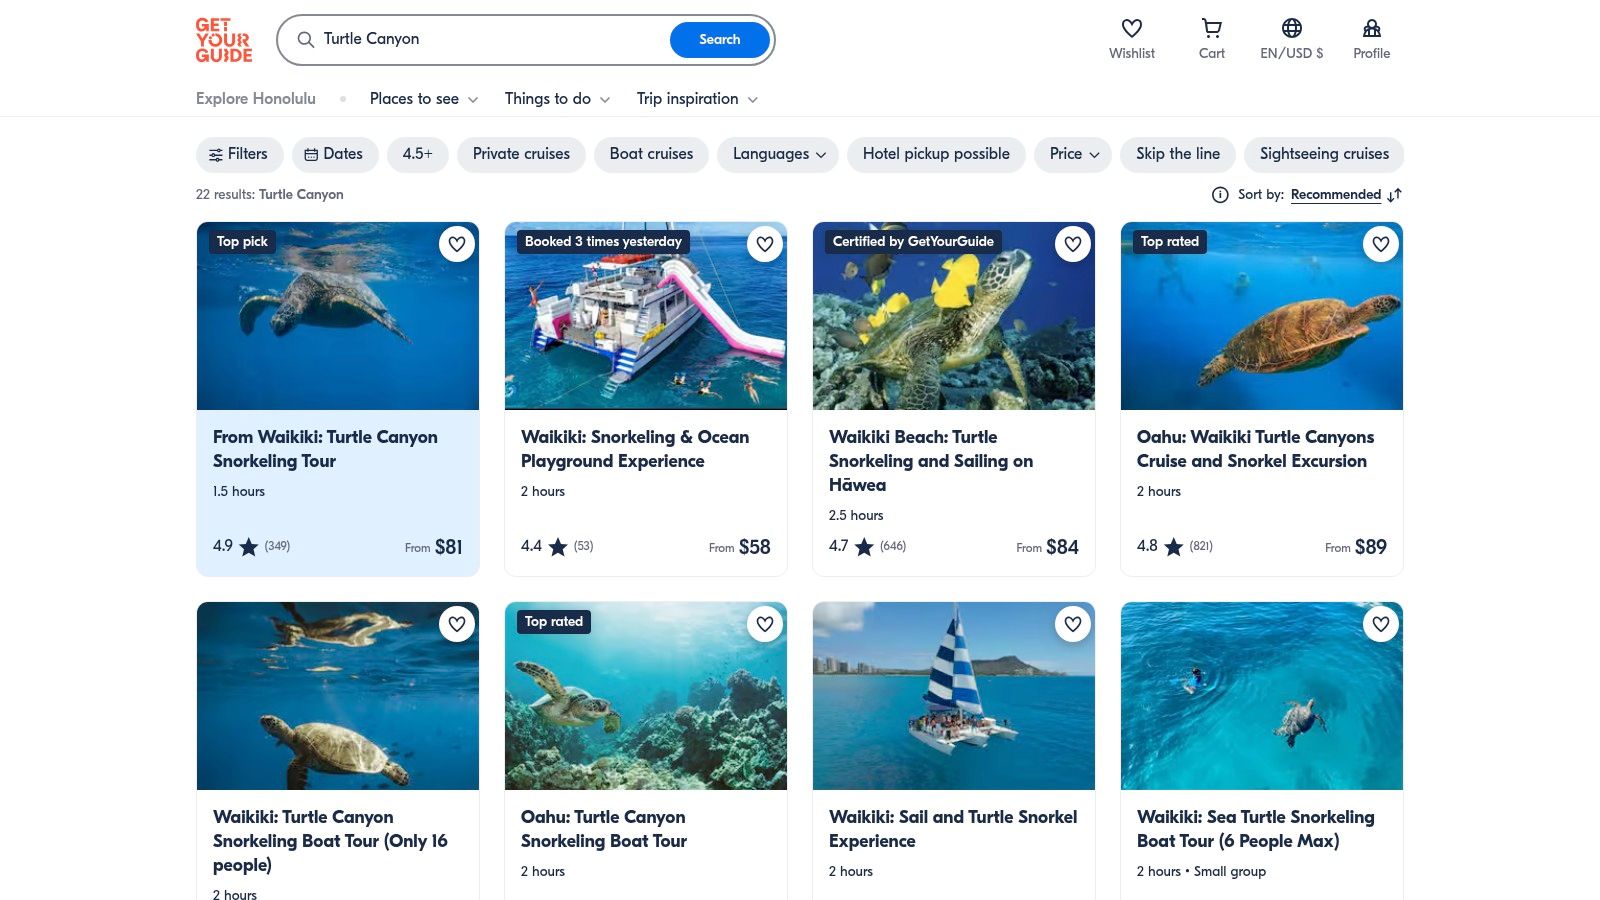1600x900 pixels.
Task: Open the Profile icon
Action: point(1371,28)
